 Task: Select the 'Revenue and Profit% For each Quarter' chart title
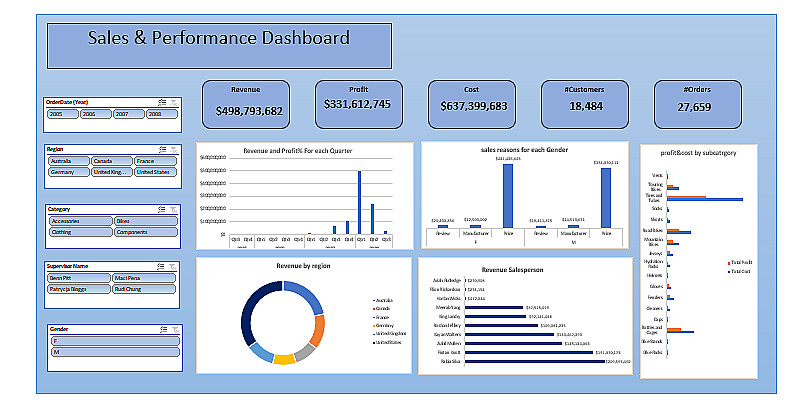pos(298,151)
